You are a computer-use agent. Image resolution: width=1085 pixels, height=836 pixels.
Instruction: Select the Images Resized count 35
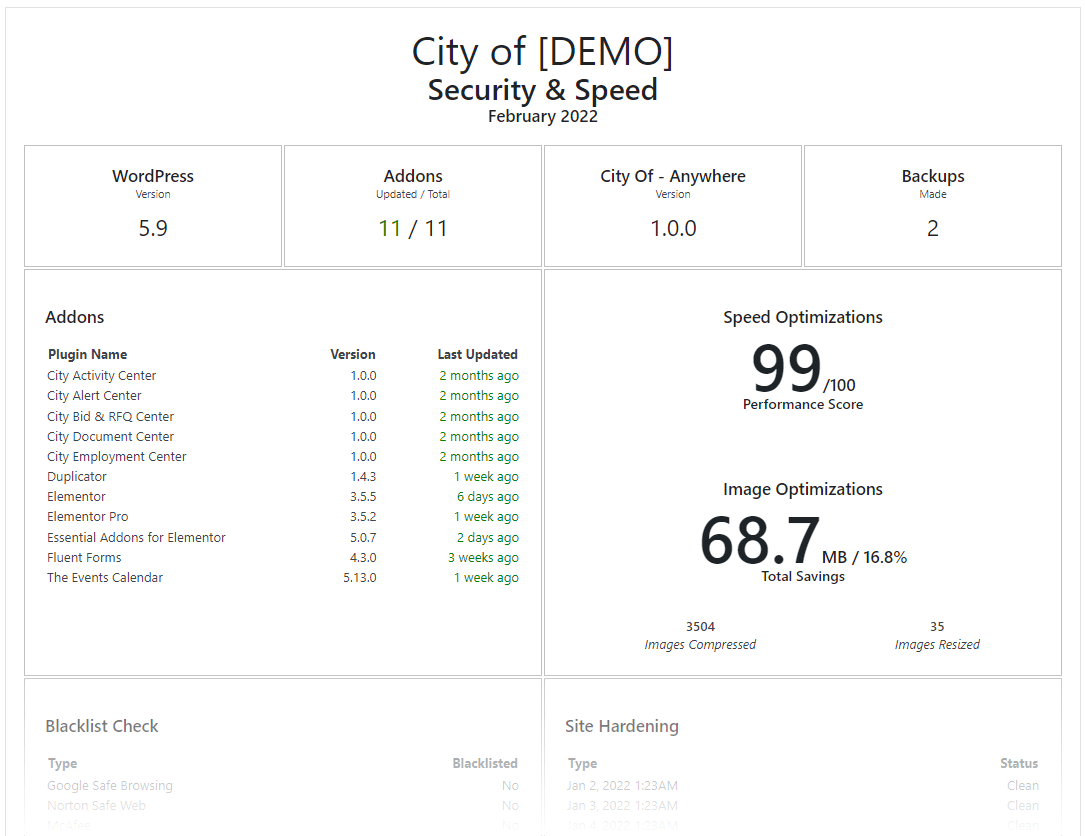tap(936, 626)
